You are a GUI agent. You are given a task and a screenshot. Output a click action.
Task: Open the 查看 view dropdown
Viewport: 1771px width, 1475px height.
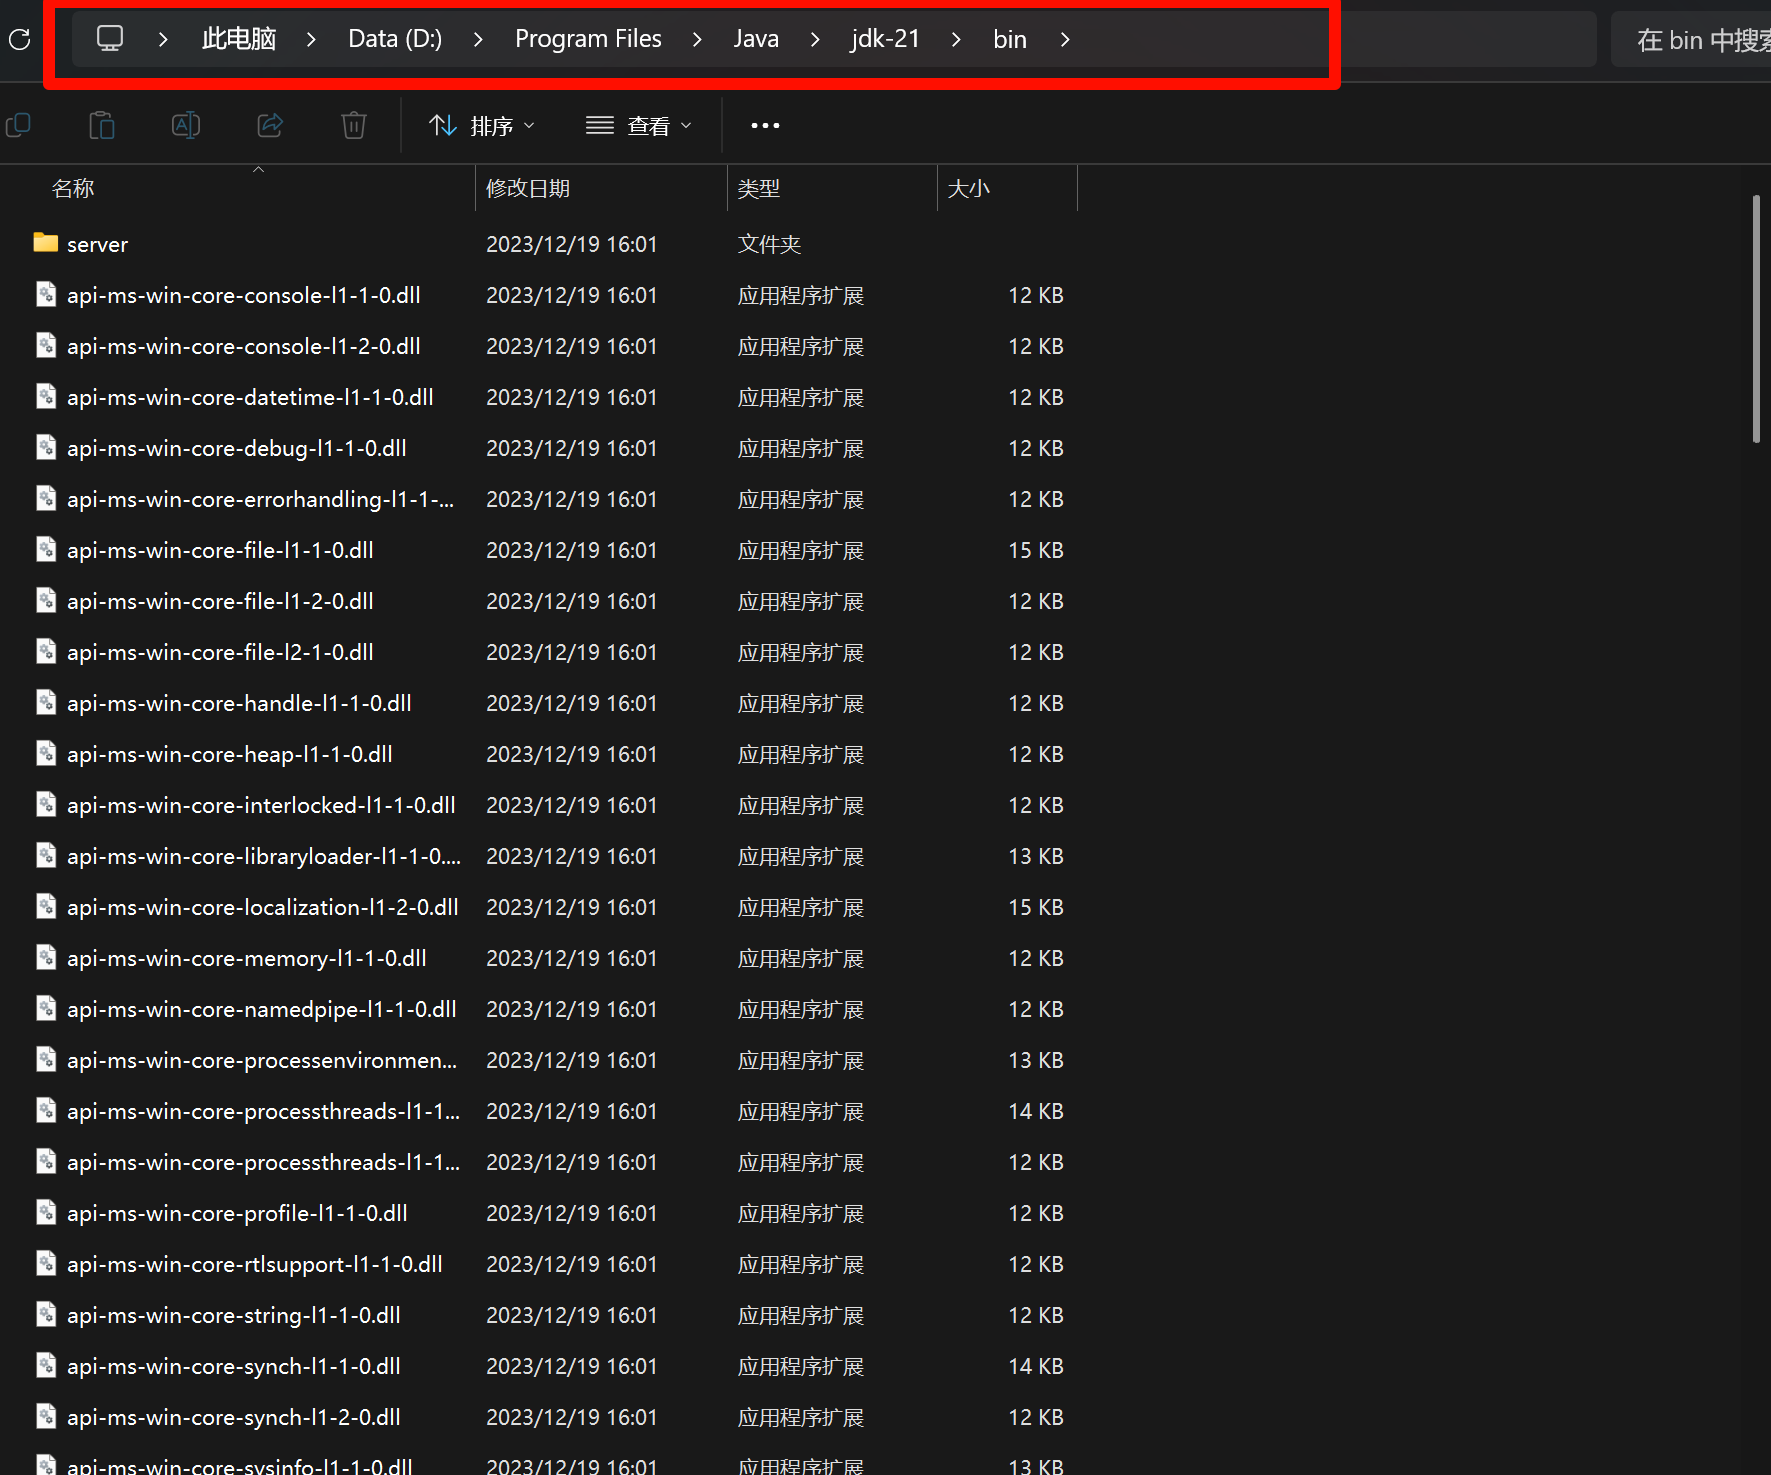click(x=639, y=126)
